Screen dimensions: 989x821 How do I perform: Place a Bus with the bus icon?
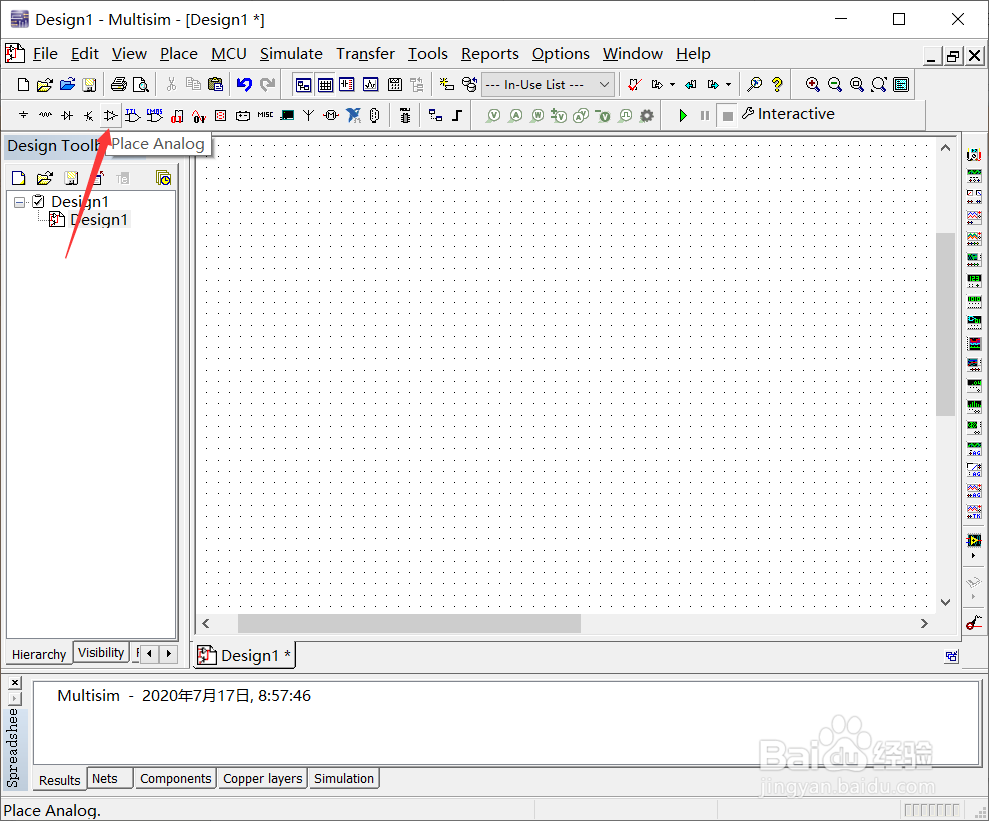click(x=457, y=115)
